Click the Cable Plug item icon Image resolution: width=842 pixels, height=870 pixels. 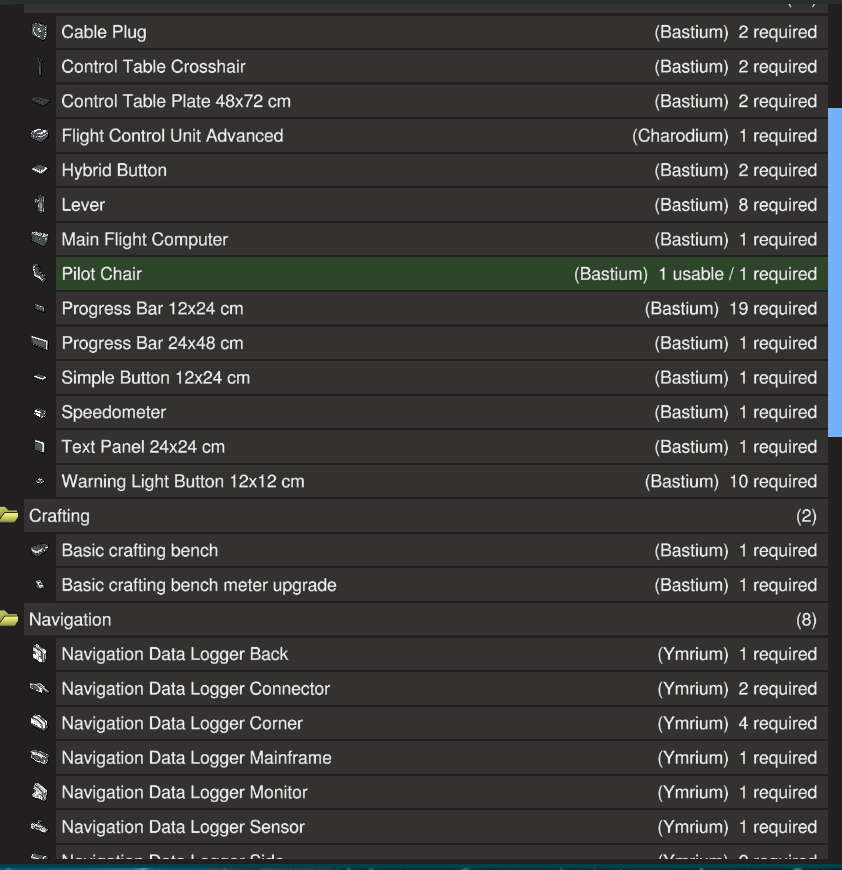coord(39,32)
